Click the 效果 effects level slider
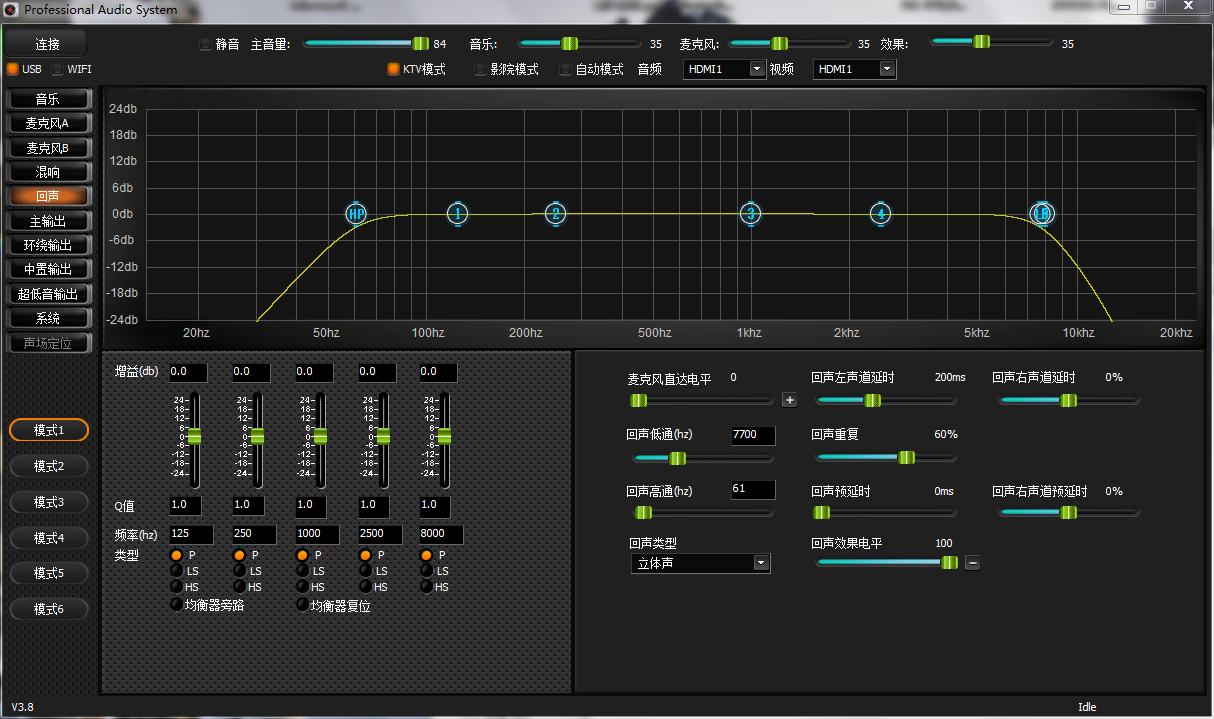The width and height of the screenshot is (1214, 719). pos(992,42)
